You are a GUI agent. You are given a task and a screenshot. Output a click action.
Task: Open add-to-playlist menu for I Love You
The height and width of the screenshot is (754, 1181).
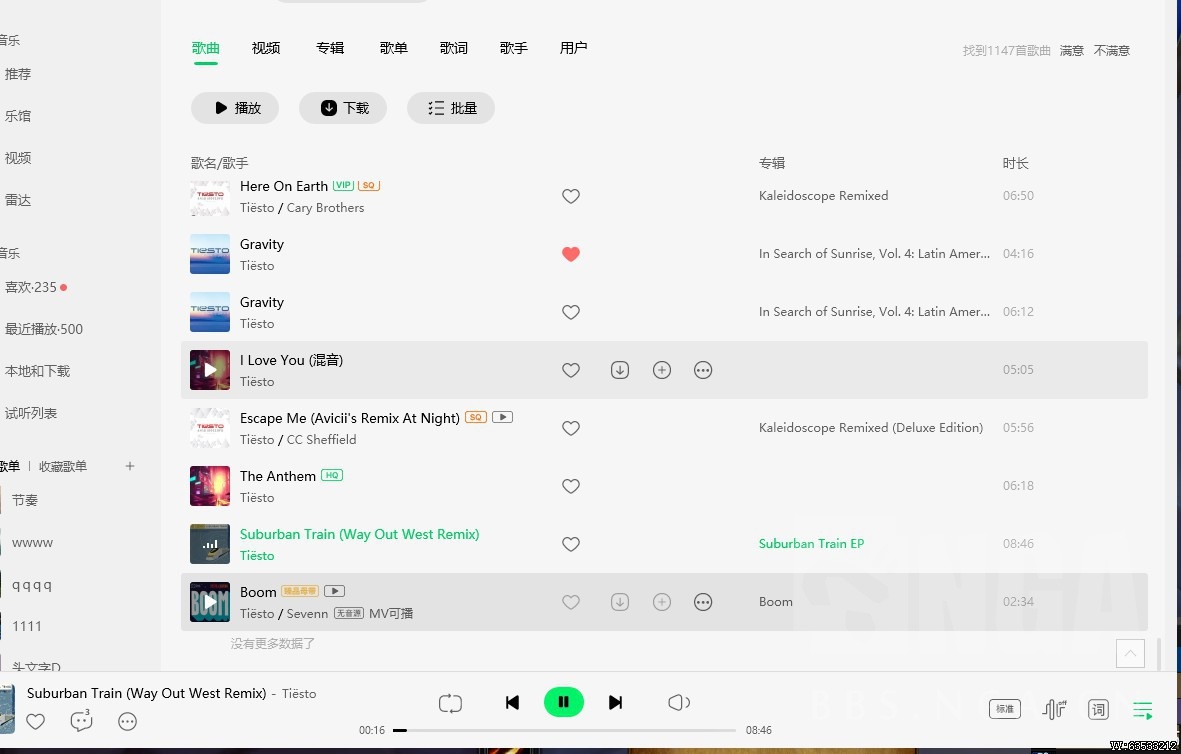coord(661,369)
